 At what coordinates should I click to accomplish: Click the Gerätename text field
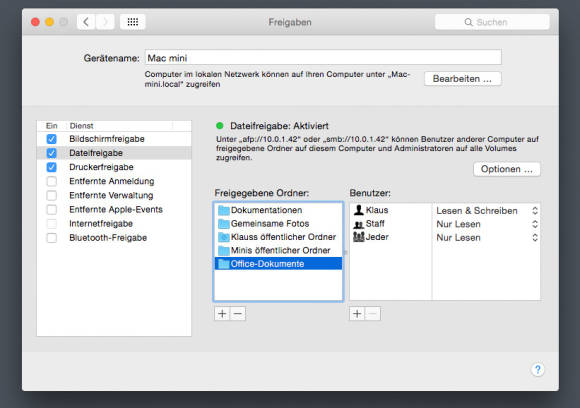pyautogui.click(x=323, y=58)
